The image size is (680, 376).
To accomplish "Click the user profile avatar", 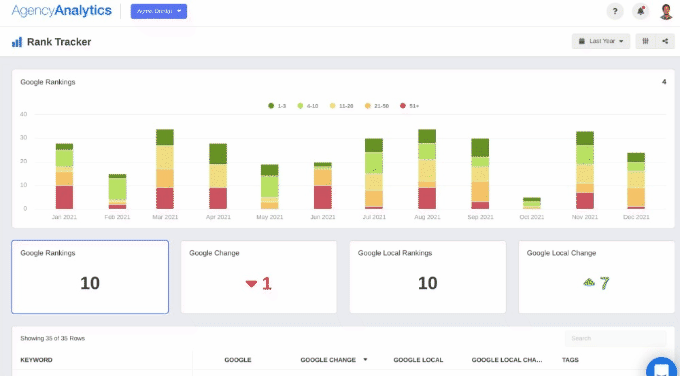I will click(x=666, y=11).
